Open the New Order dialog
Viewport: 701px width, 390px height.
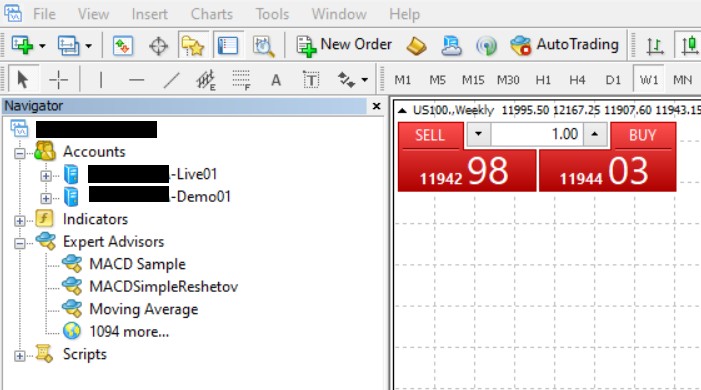[x=344, y=45]
